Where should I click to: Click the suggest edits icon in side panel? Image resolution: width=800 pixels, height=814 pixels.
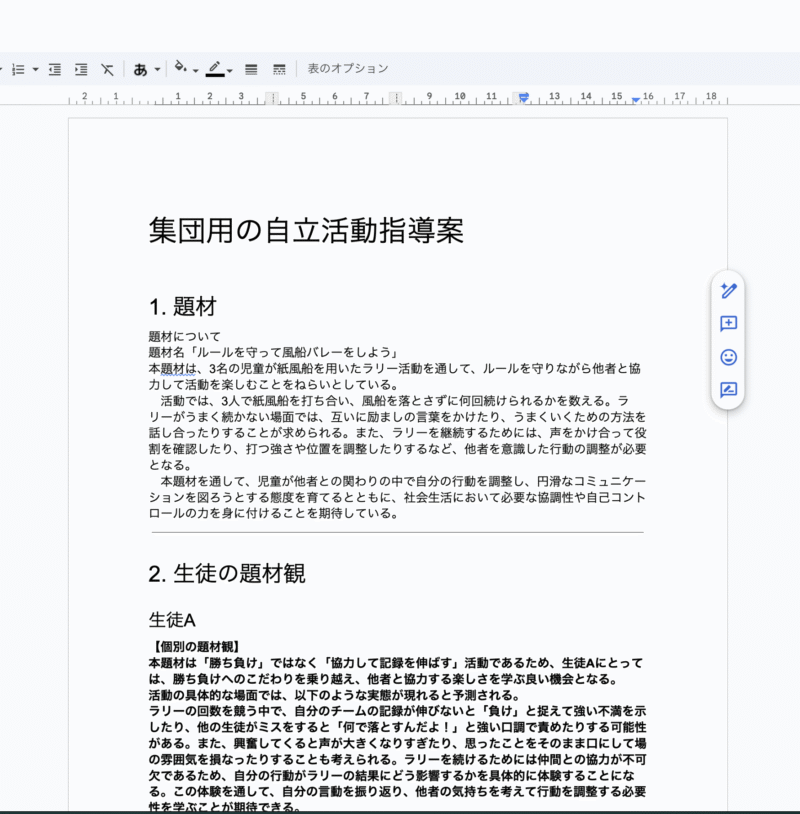click(728, 390)
